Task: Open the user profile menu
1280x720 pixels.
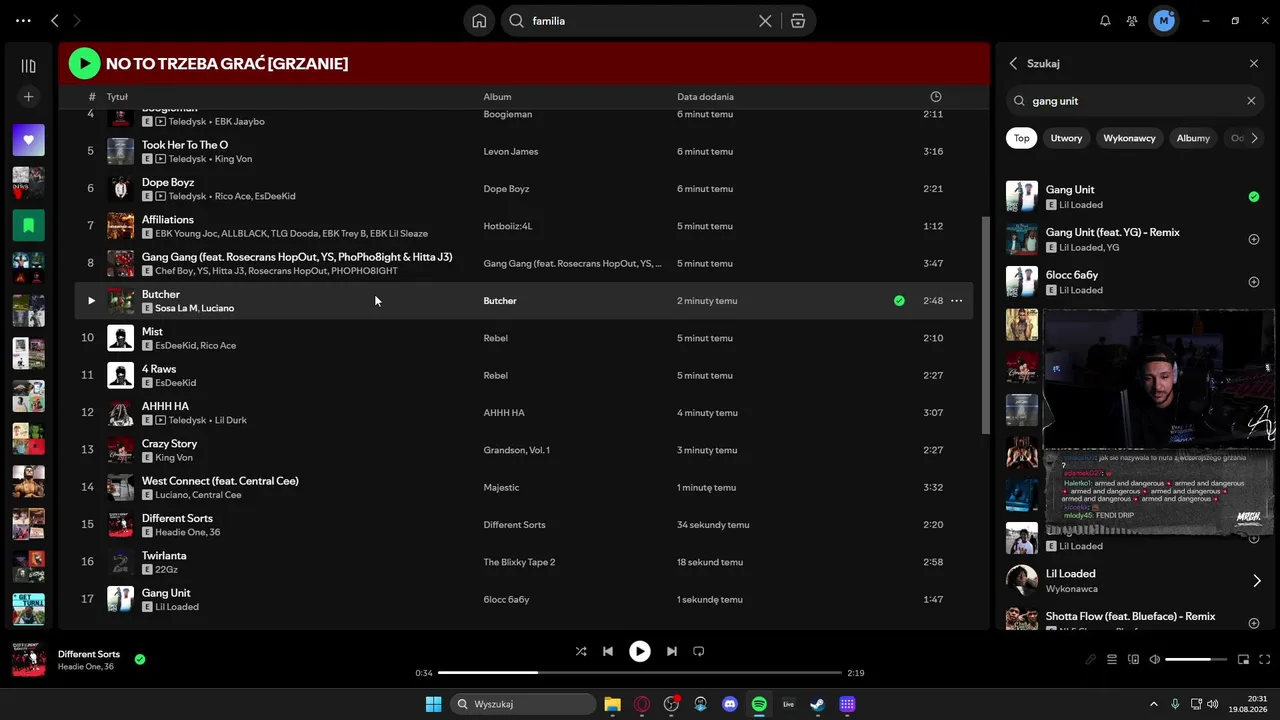Action: 1164,21
